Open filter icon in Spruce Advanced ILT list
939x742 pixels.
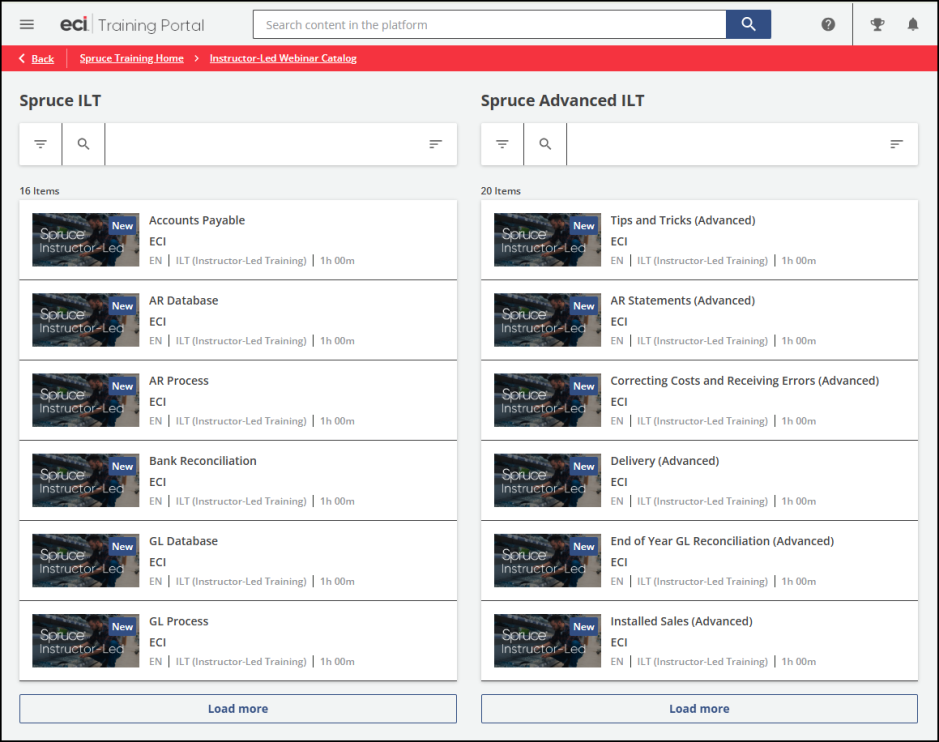click(x=502, y=144)
